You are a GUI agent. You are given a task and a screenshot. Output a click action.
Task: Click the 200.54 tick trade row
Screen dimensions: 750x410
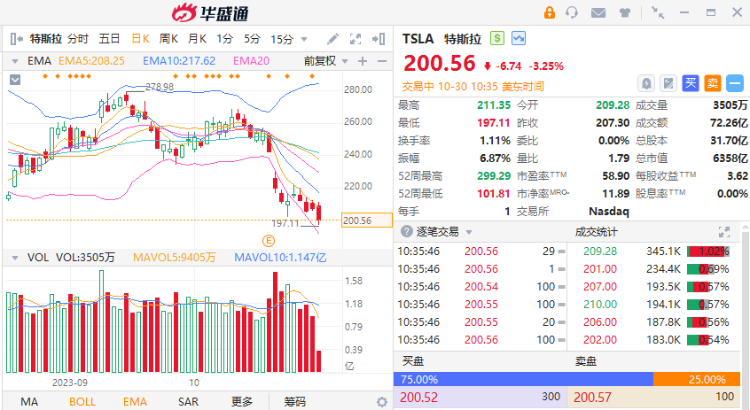[481, 287]
